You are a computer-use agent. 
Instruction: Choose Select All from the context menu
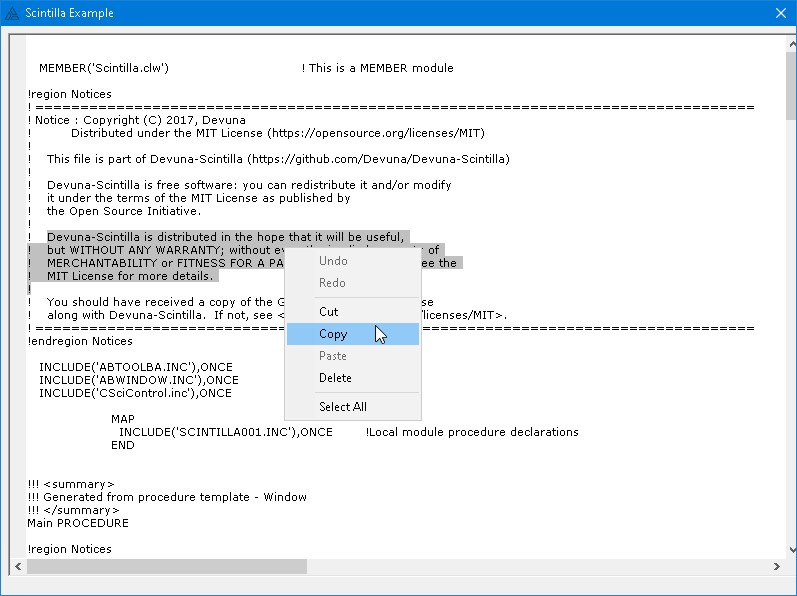pos(342,407)
